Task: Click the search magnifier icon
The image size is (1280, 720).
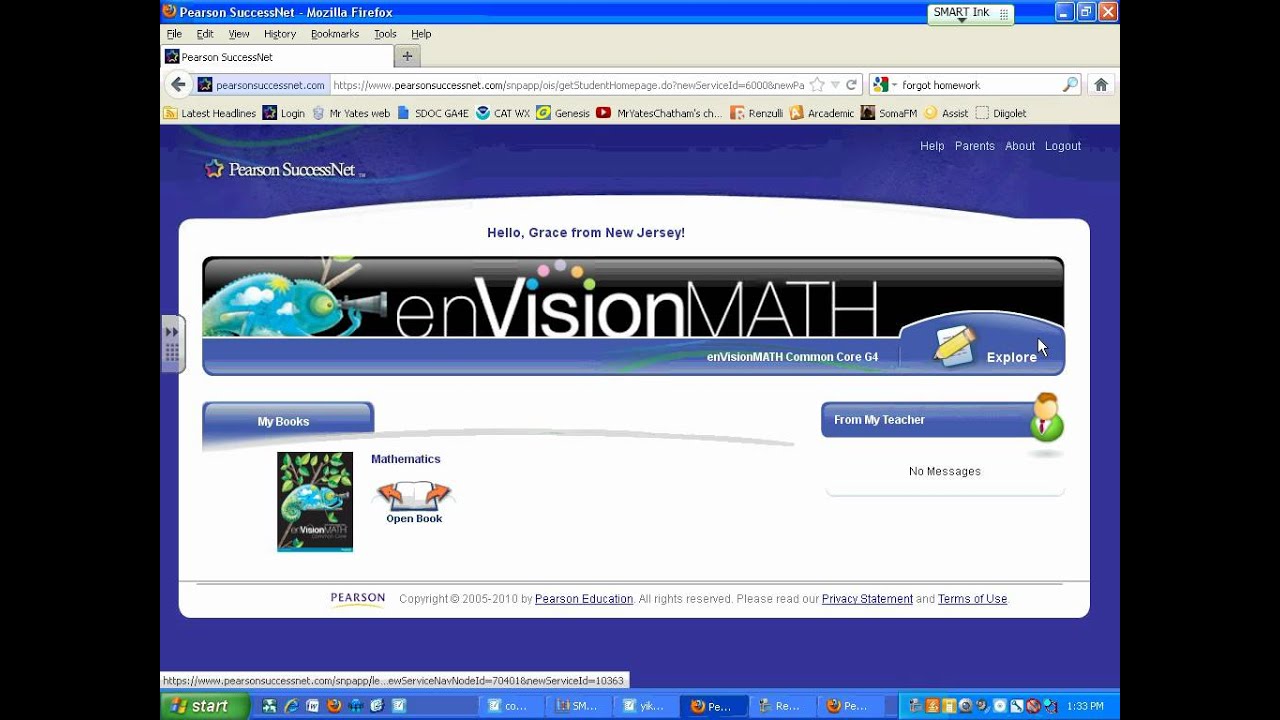Action: (1070, 85)
